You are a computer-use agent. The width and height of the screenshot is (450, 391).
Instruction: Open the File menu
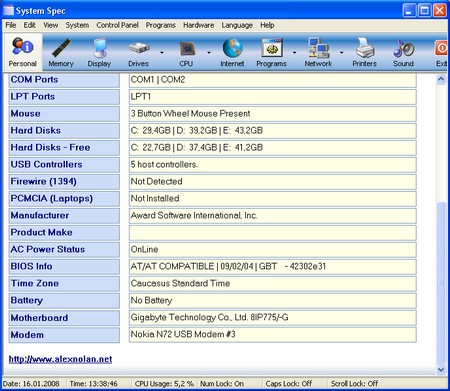coord(11,25)
